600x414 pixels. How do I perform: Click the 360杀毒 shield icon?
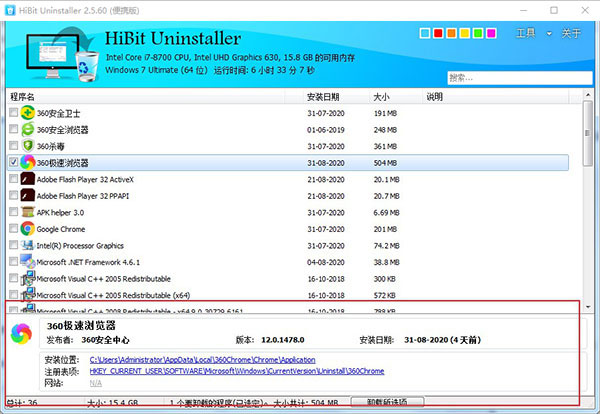(x=28, y=146)
